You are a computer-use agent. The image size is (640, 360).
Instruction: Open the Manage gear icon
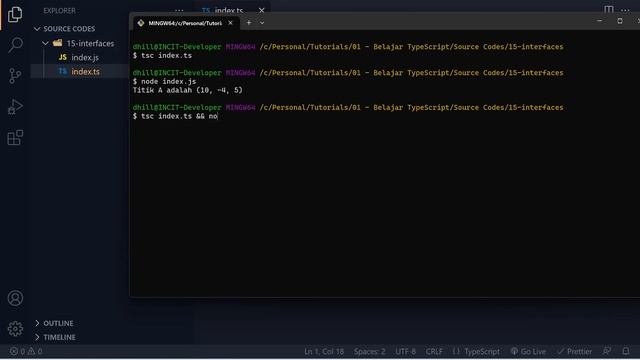click(15, 329)
